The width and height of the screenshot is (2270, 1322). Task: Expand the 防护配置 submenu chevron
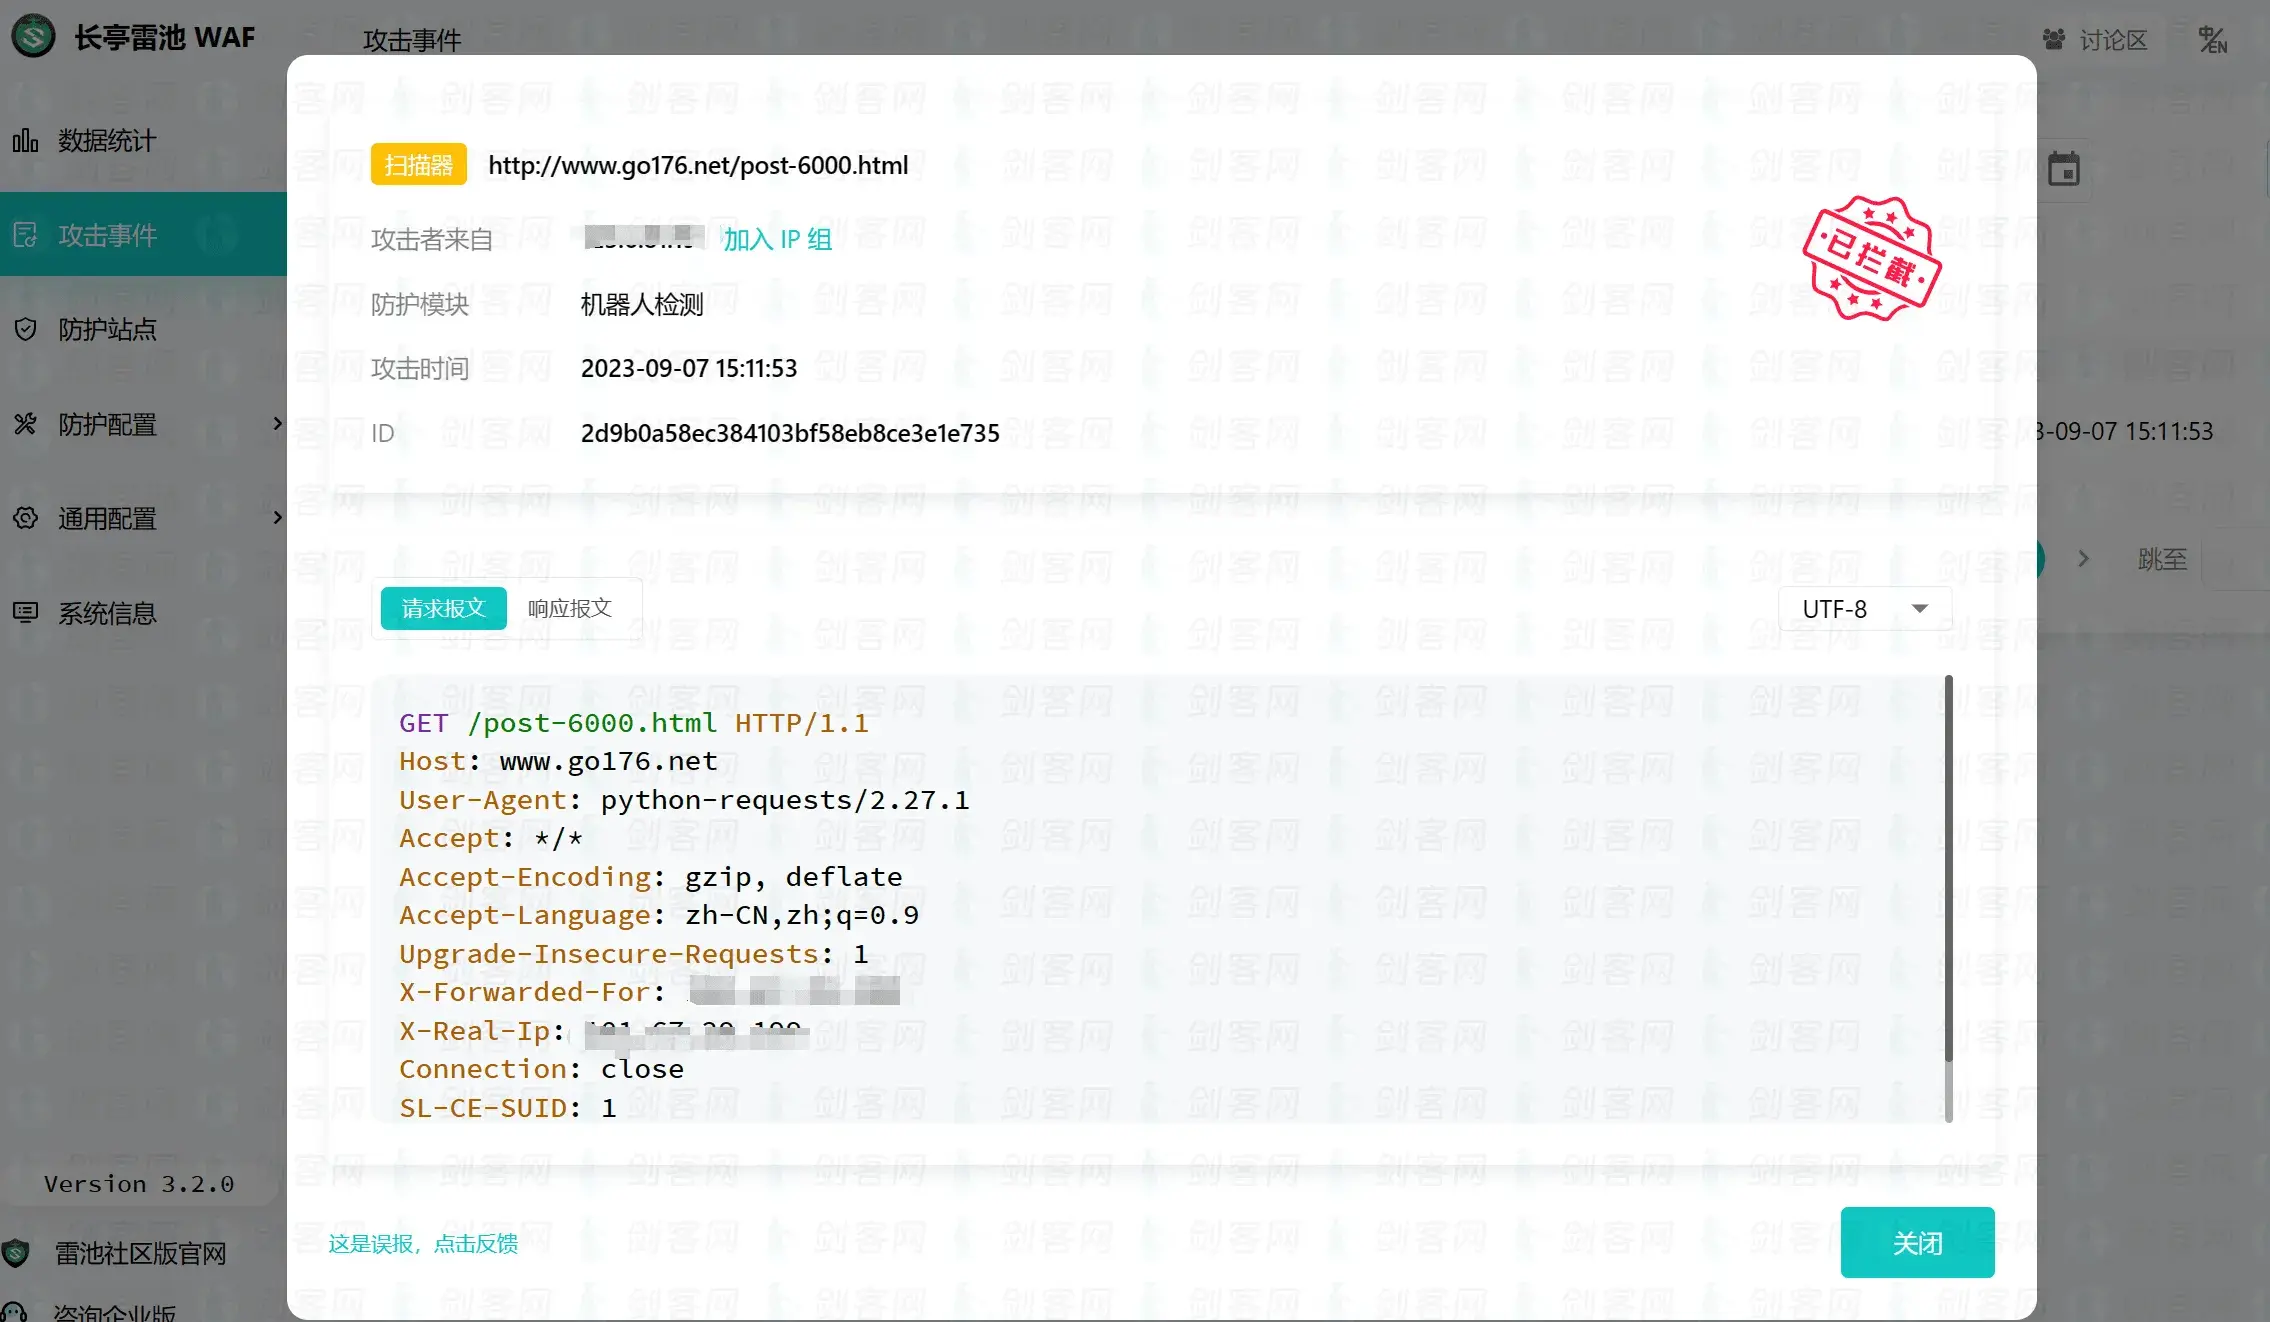tap(278, 423)
